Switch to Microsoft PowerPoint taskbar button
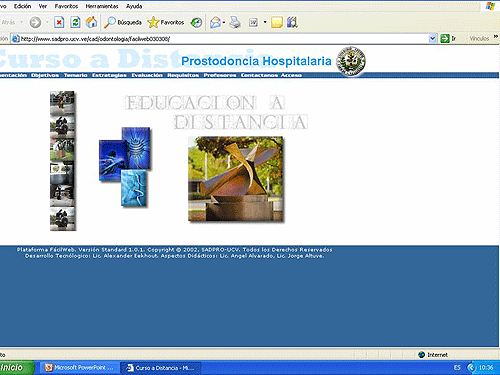The height and width of the screenshot is (375, 500). point(80,368)
